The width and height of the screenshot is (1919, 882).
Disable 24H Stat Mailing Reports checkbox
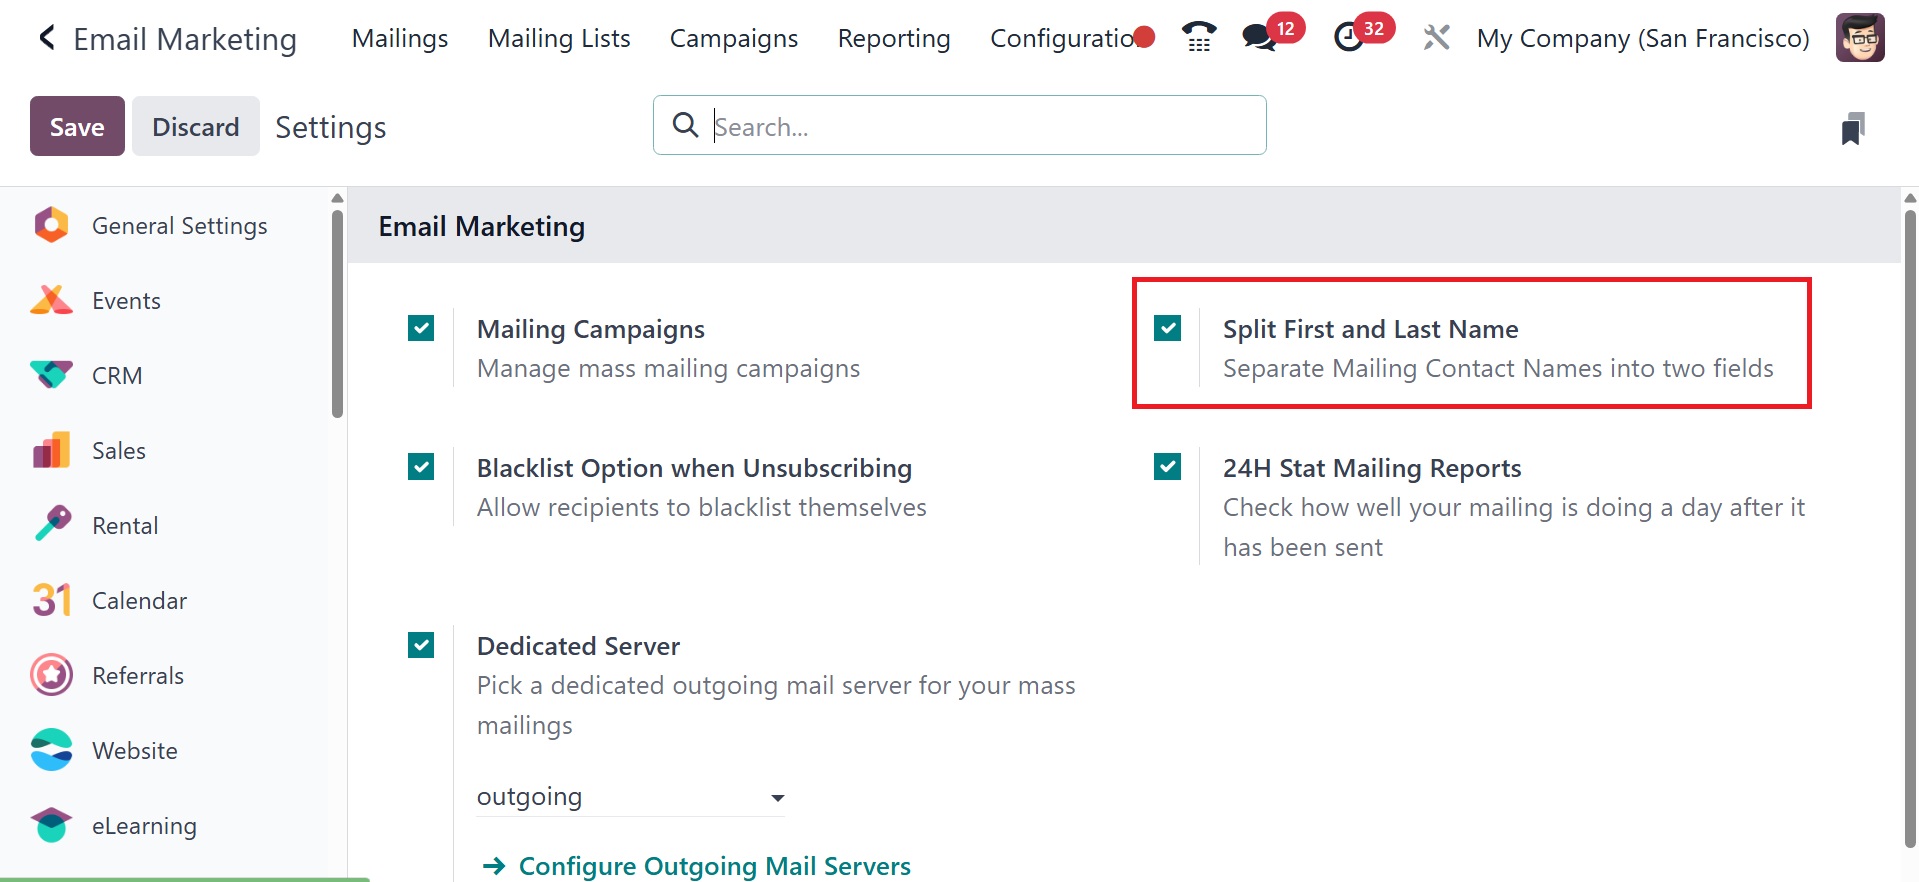[x=1167, y=467]
